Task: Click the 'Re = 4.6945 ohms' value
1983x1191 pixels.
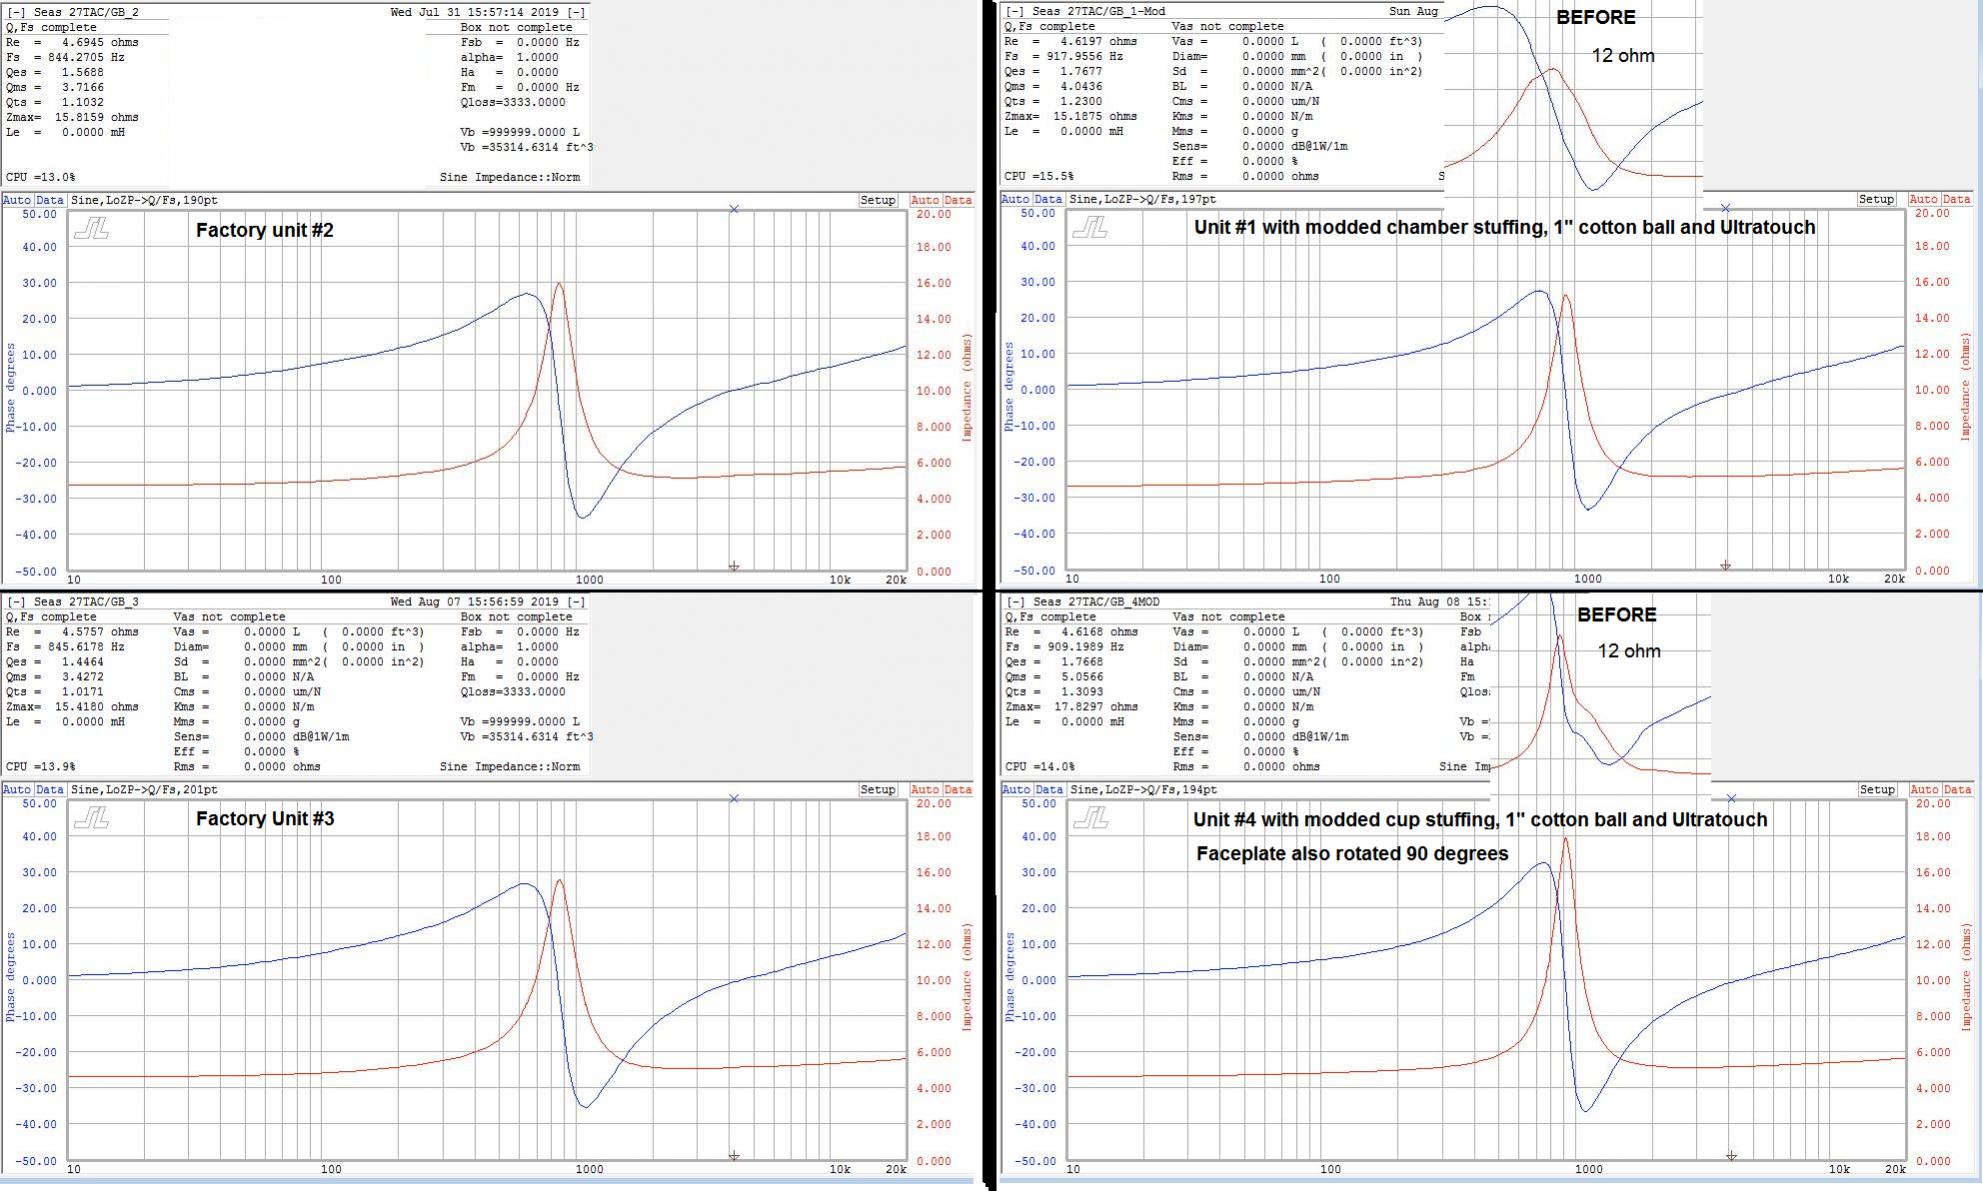Action: point(72,42)
